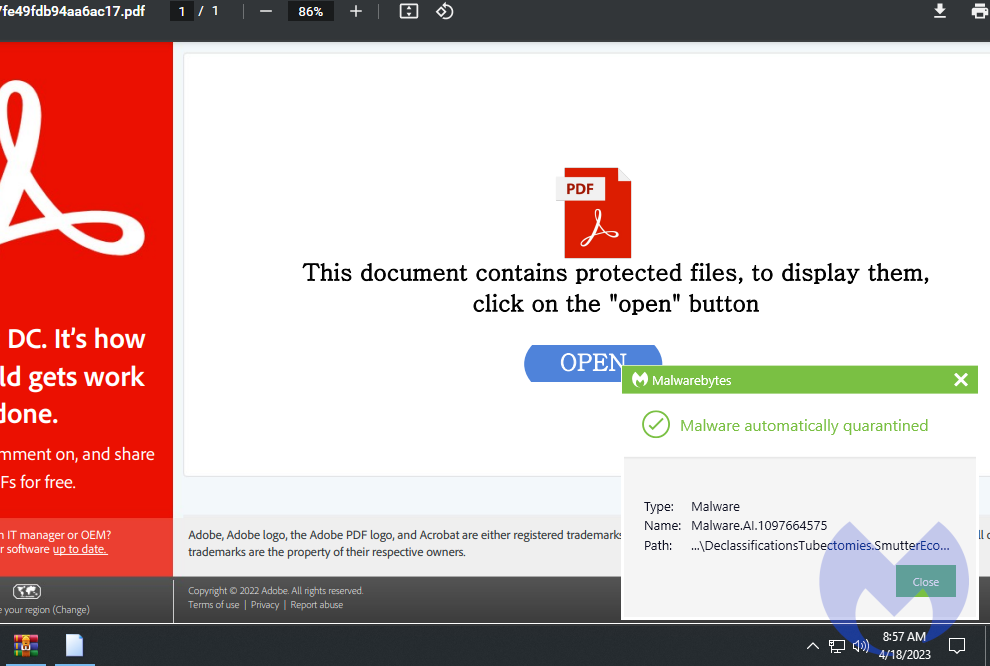Rotate the PDF counterclockwise

445,11
